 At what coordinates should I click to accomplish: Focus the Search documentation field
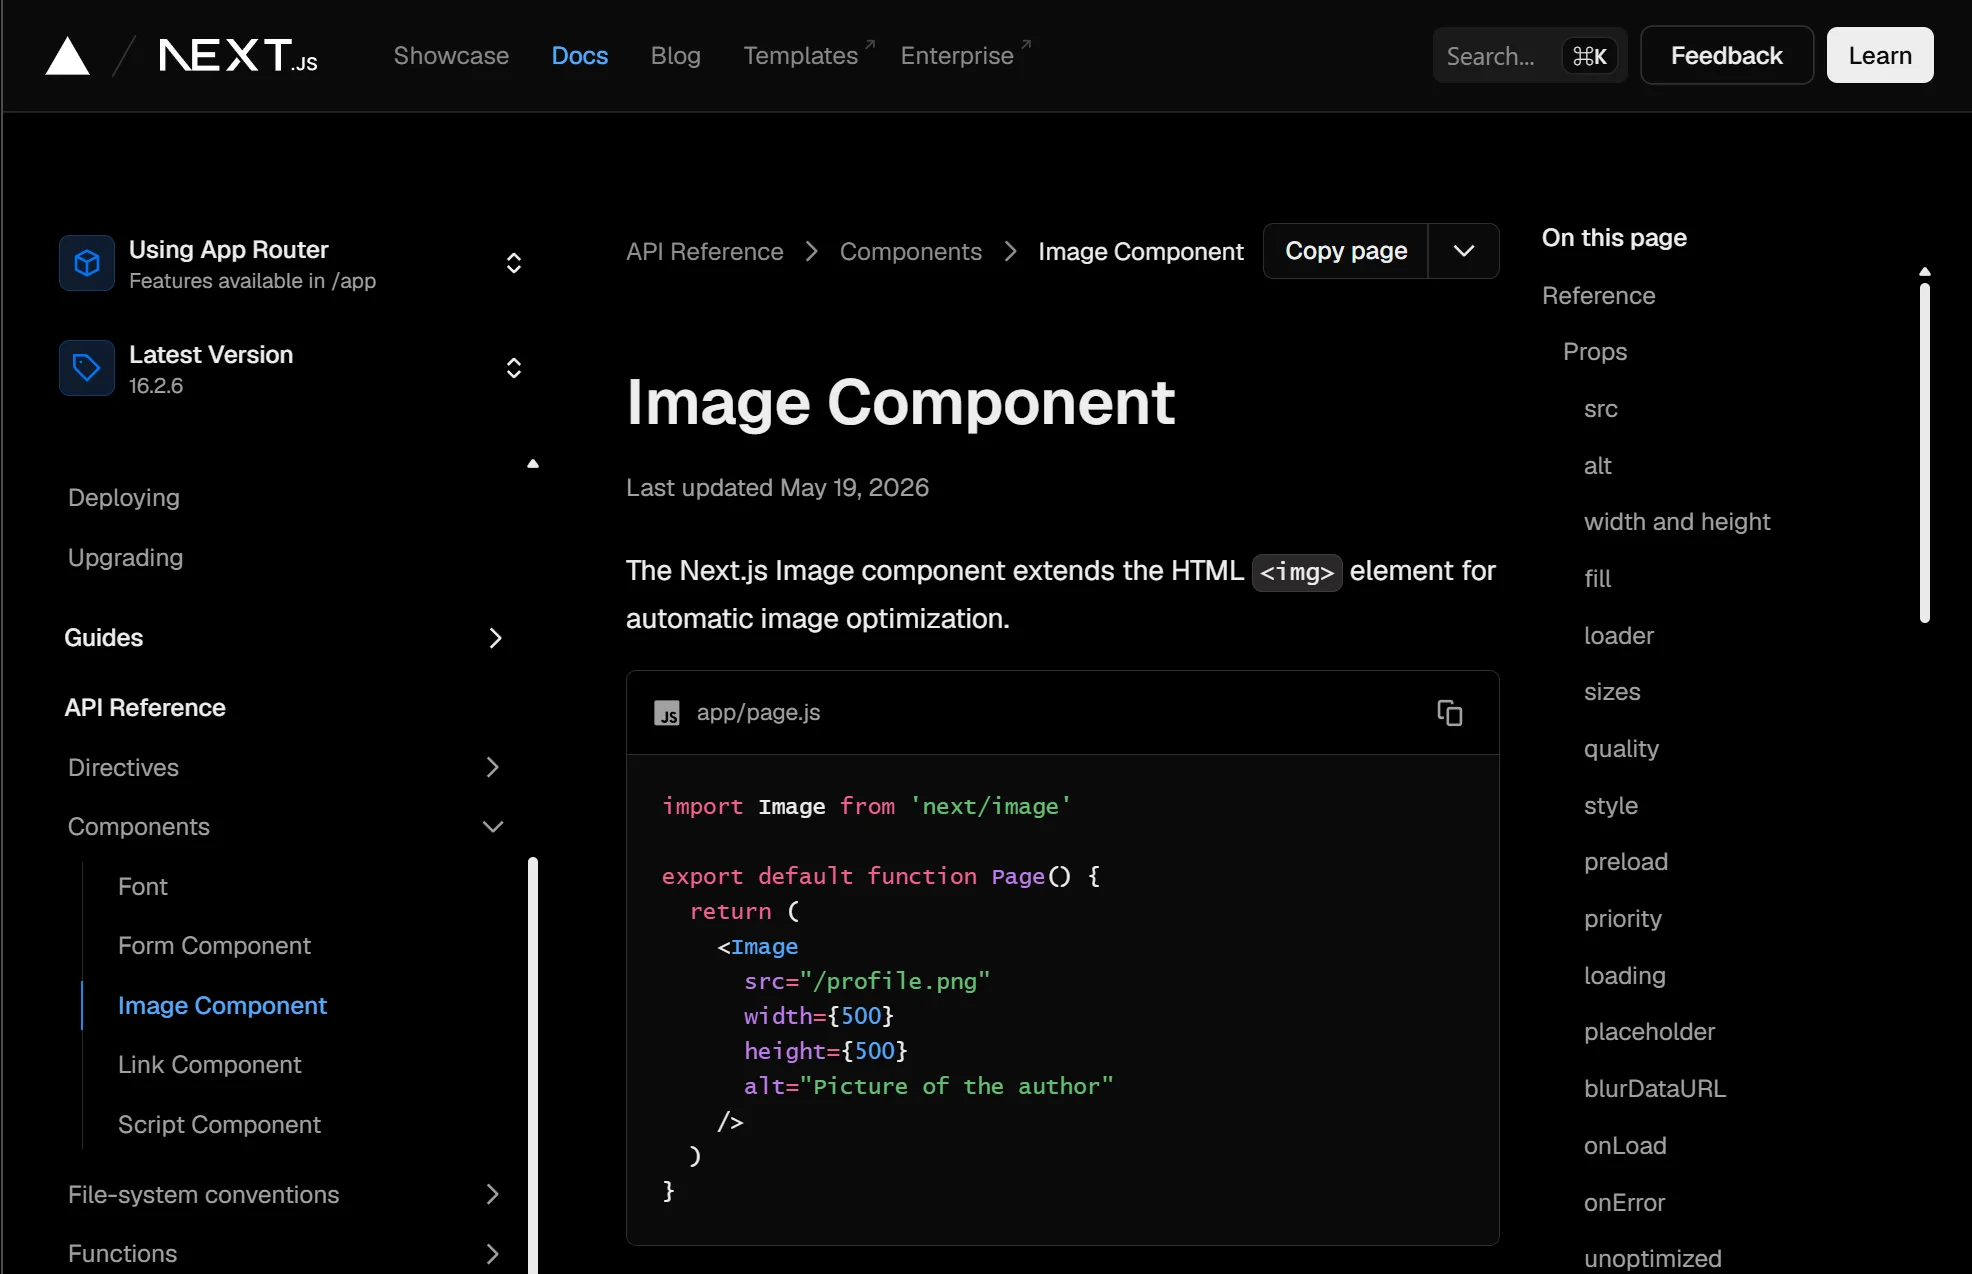1530,56
